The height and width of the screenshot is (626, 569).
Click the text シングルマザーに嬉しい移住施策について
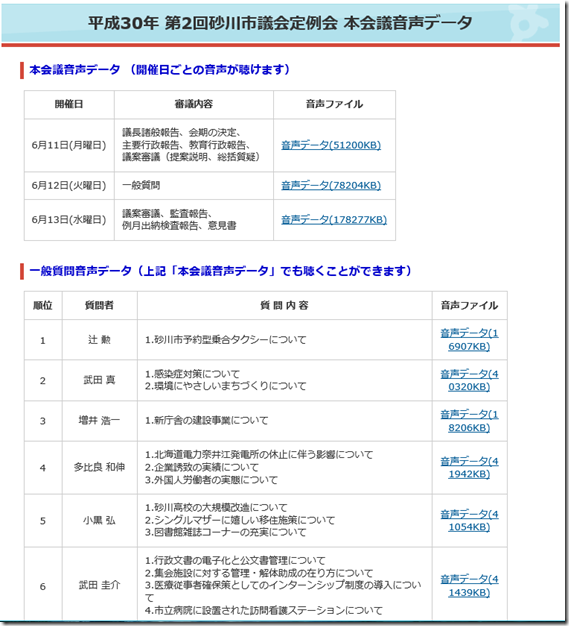[244, 520]
